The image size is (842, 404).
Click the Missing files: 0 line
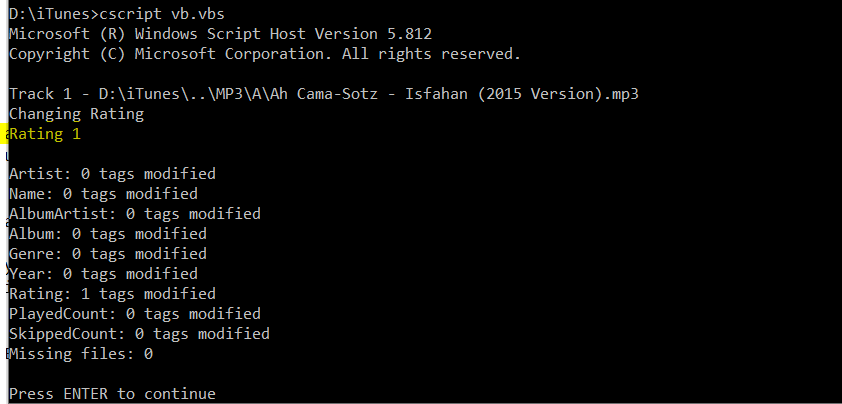(x=81, y=354)
